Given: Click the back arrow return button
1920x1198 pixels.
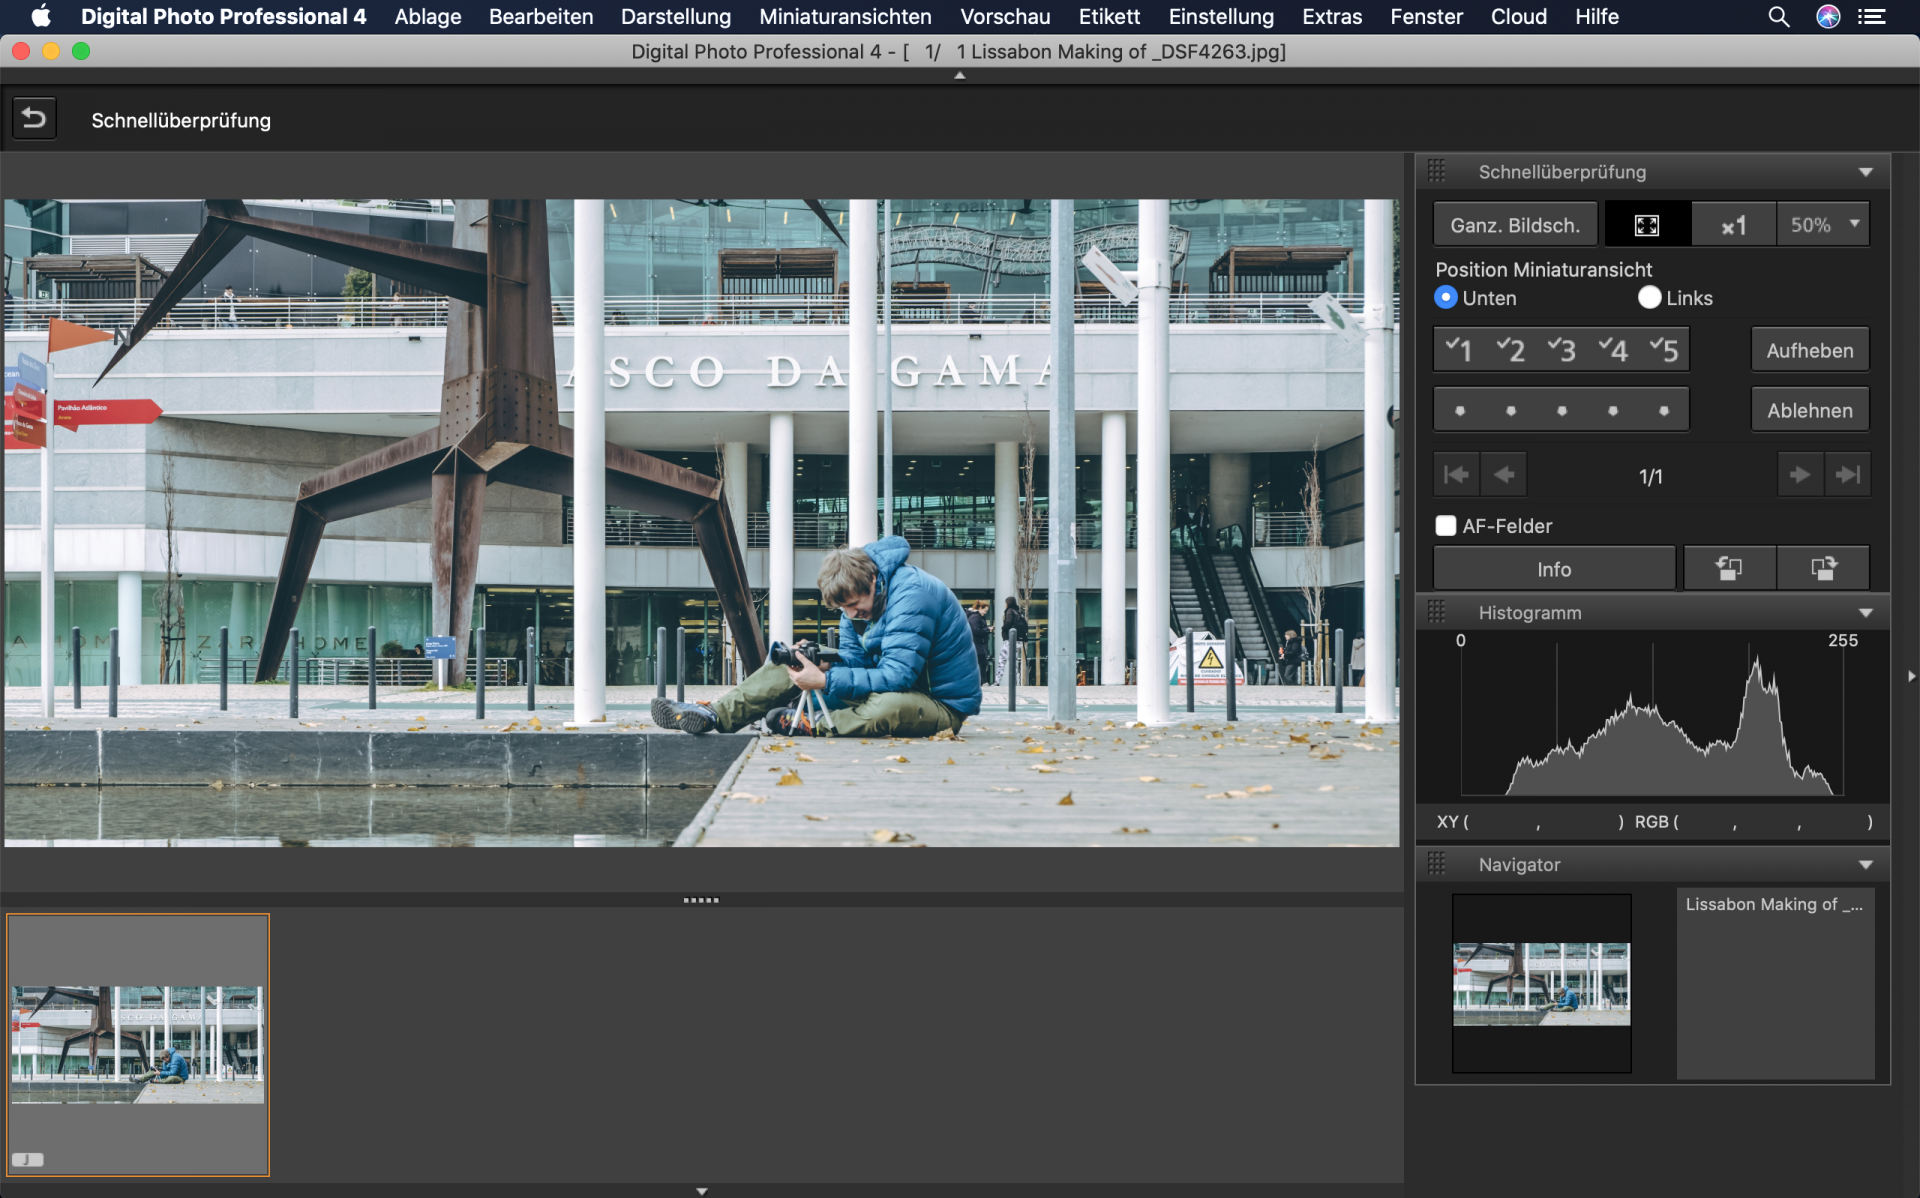Looking at the screenshot, I should pos(34,119).
